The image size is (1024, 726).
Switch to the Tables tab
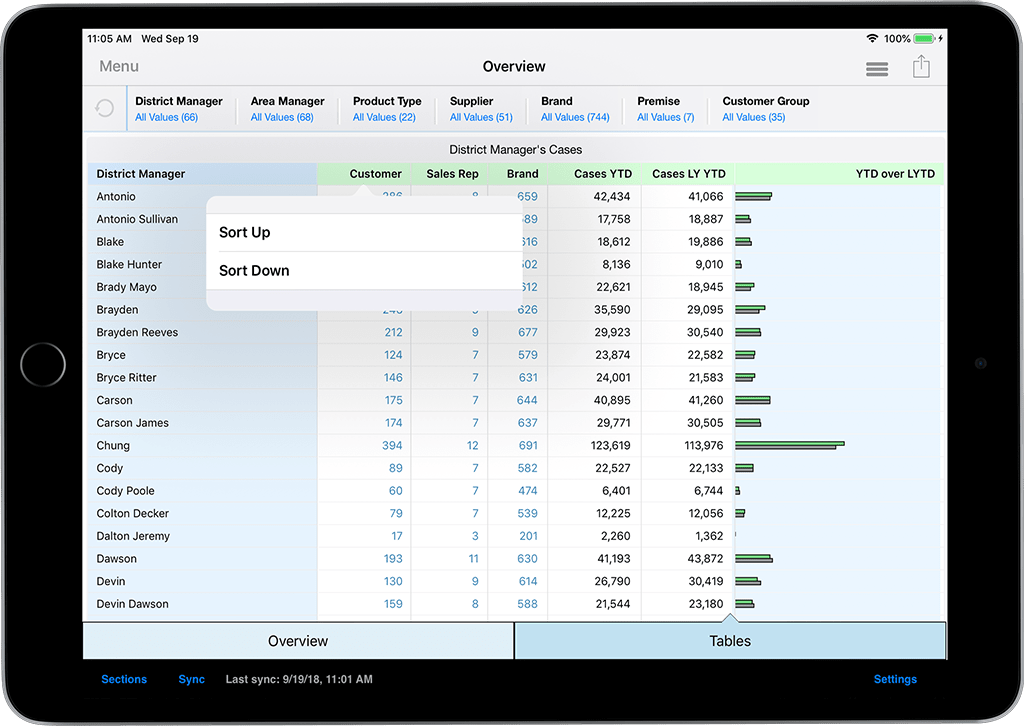tap(730, 641)
